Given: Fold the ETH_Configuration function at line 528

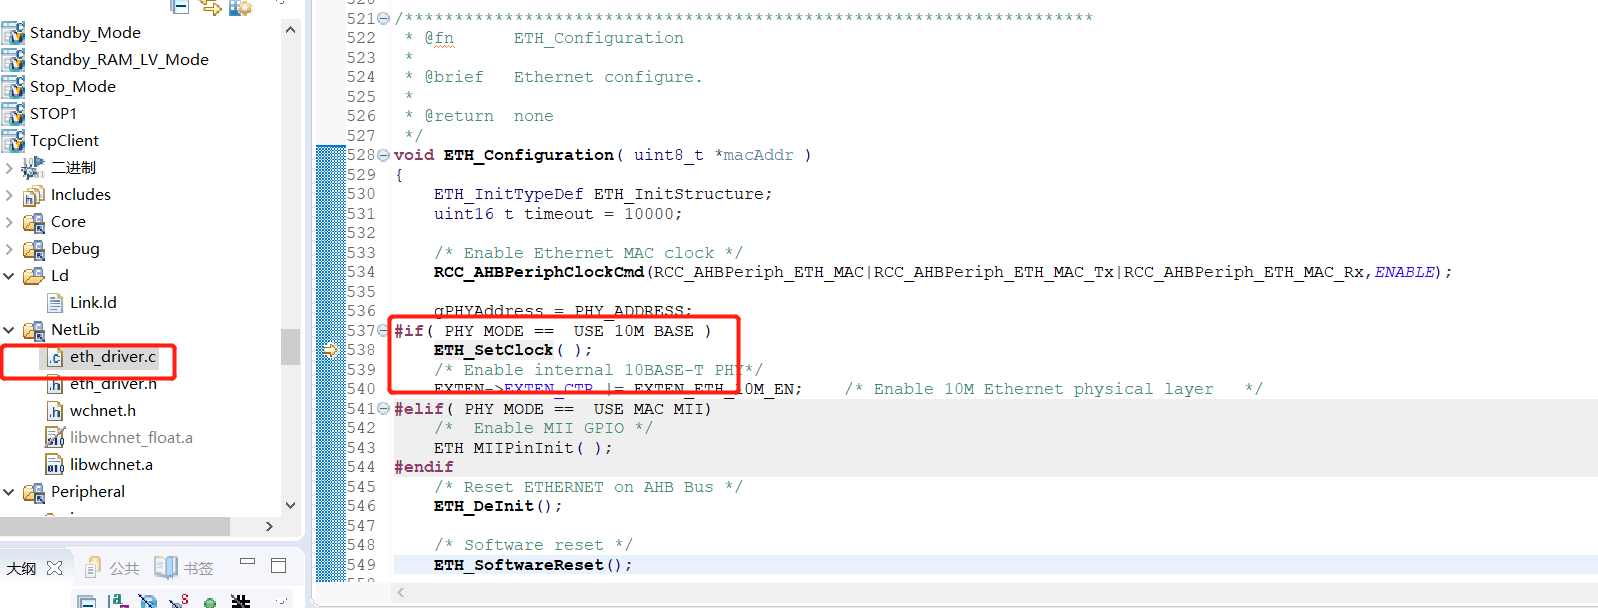Looking at the screenshot, I should click(383, 155).
